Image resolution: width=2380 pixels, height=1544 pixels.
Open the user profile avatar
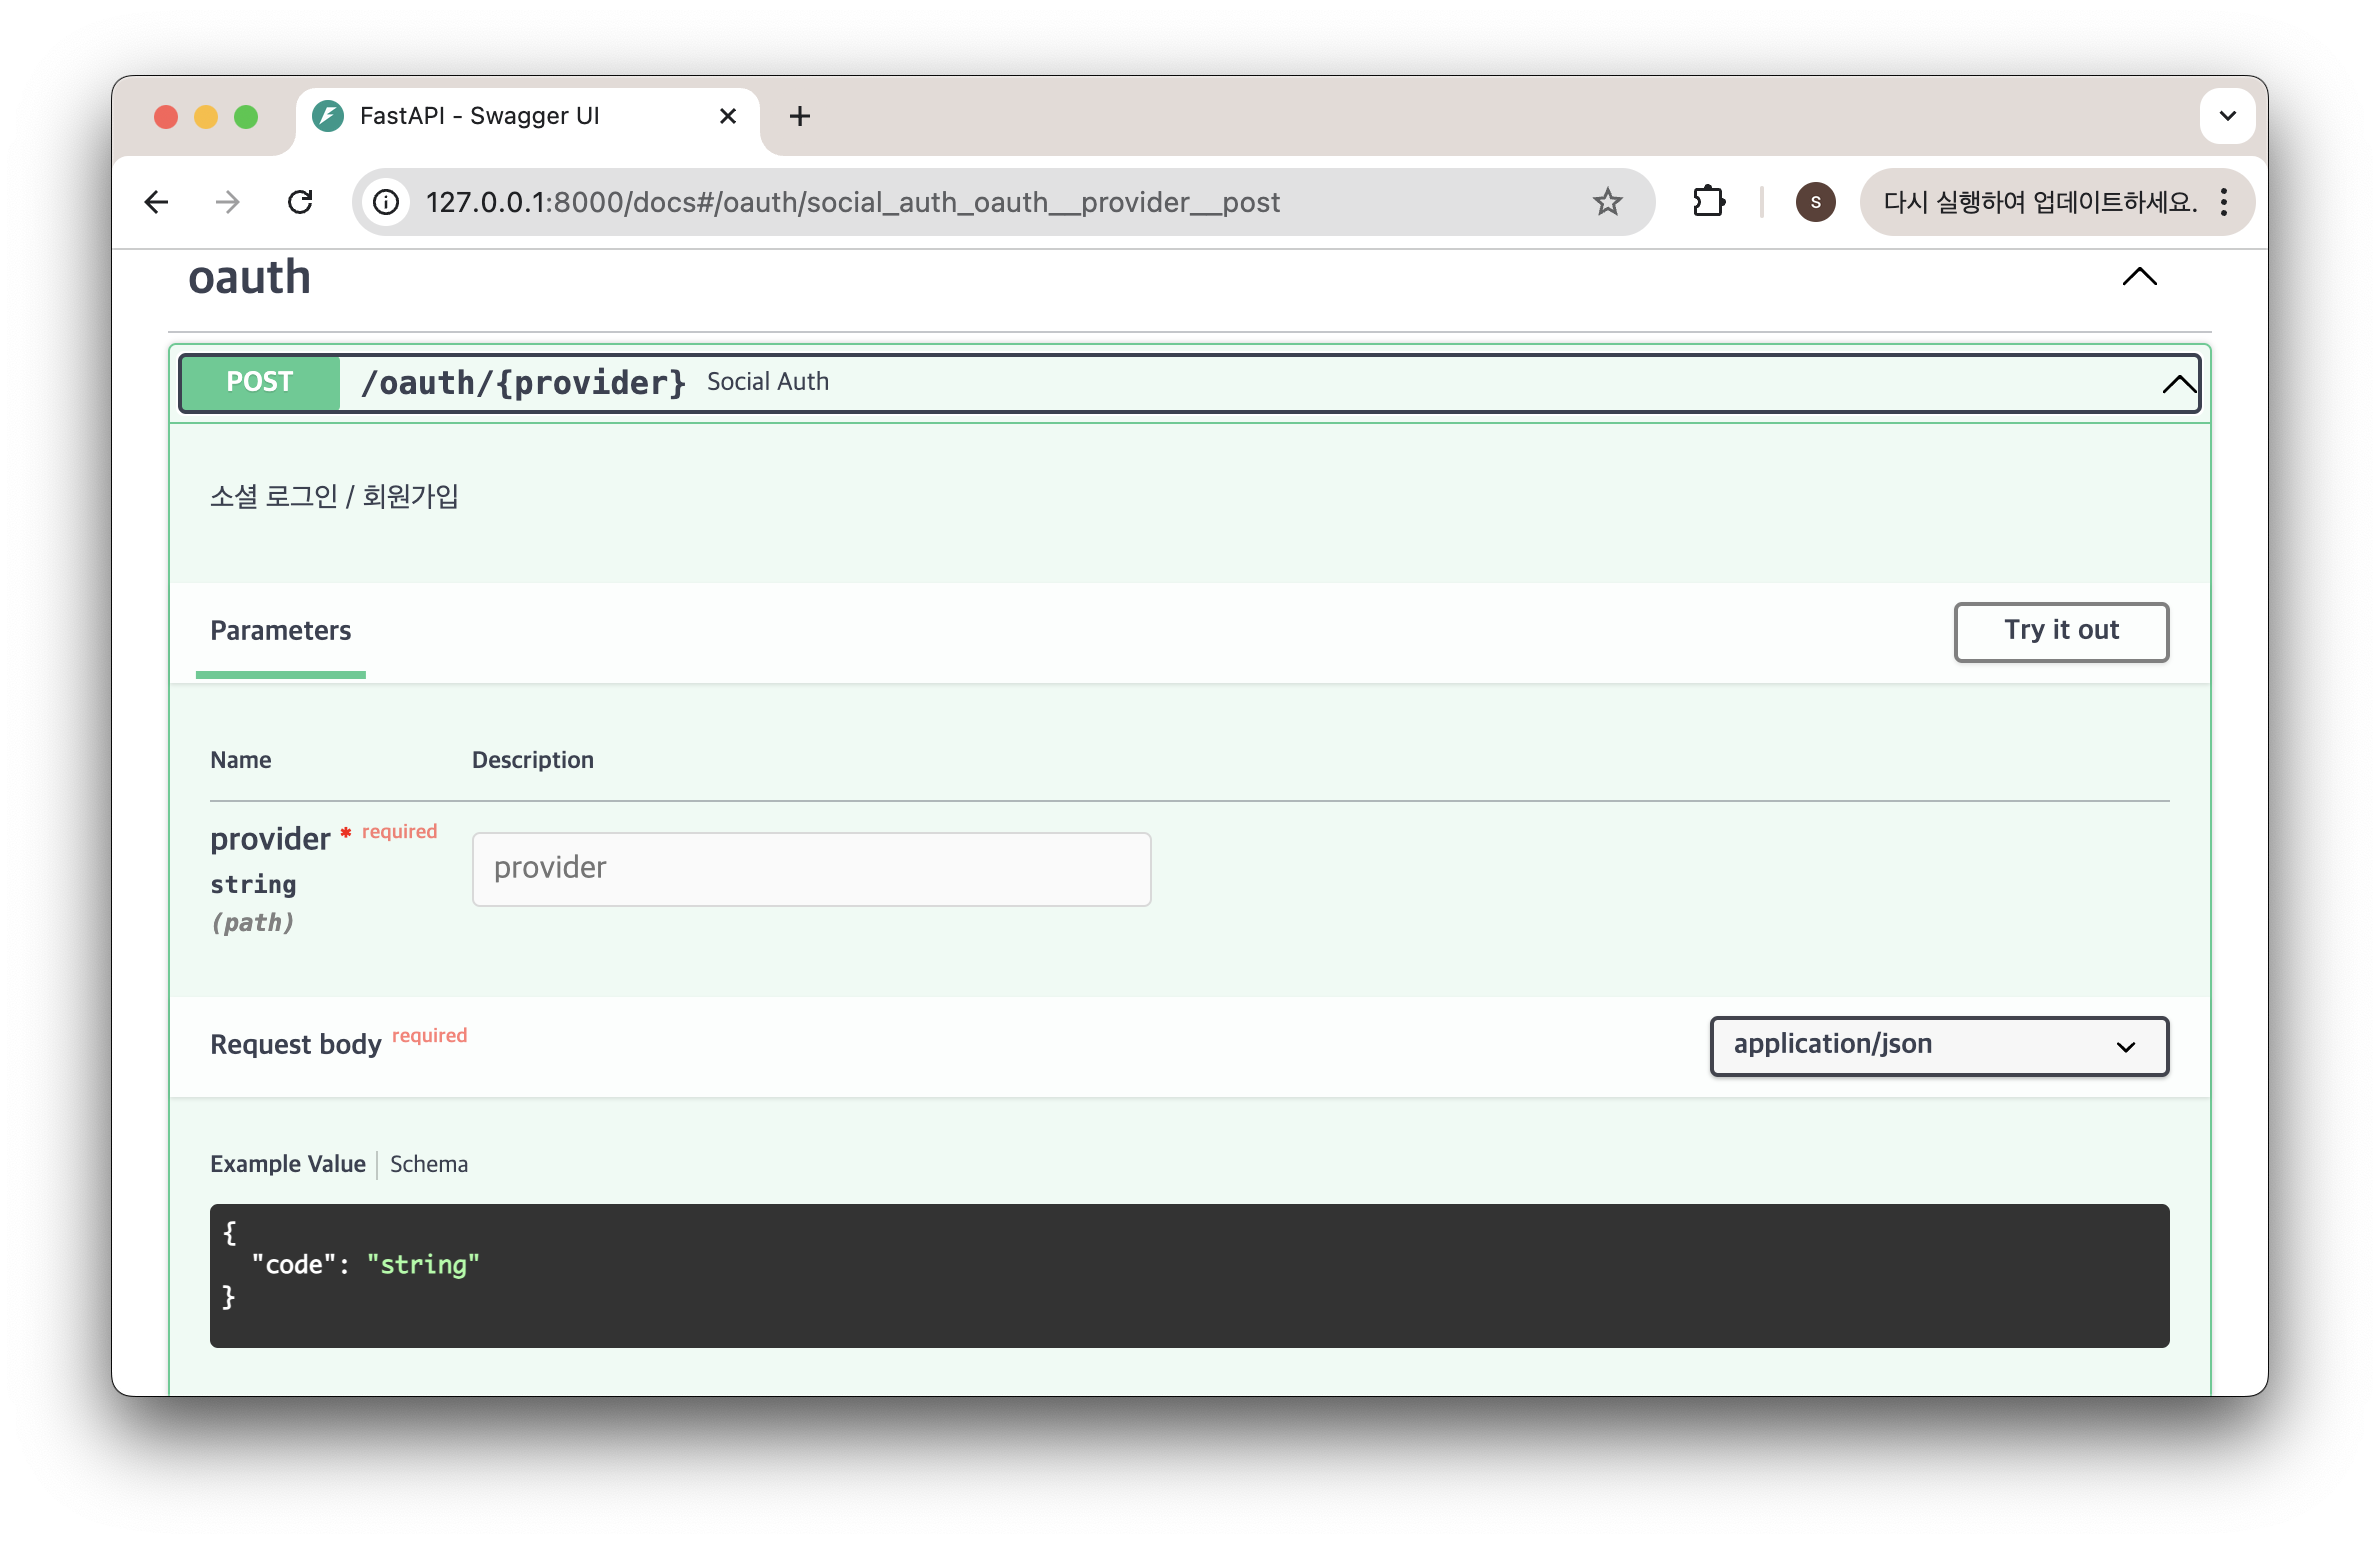(x=1815, y=202)
